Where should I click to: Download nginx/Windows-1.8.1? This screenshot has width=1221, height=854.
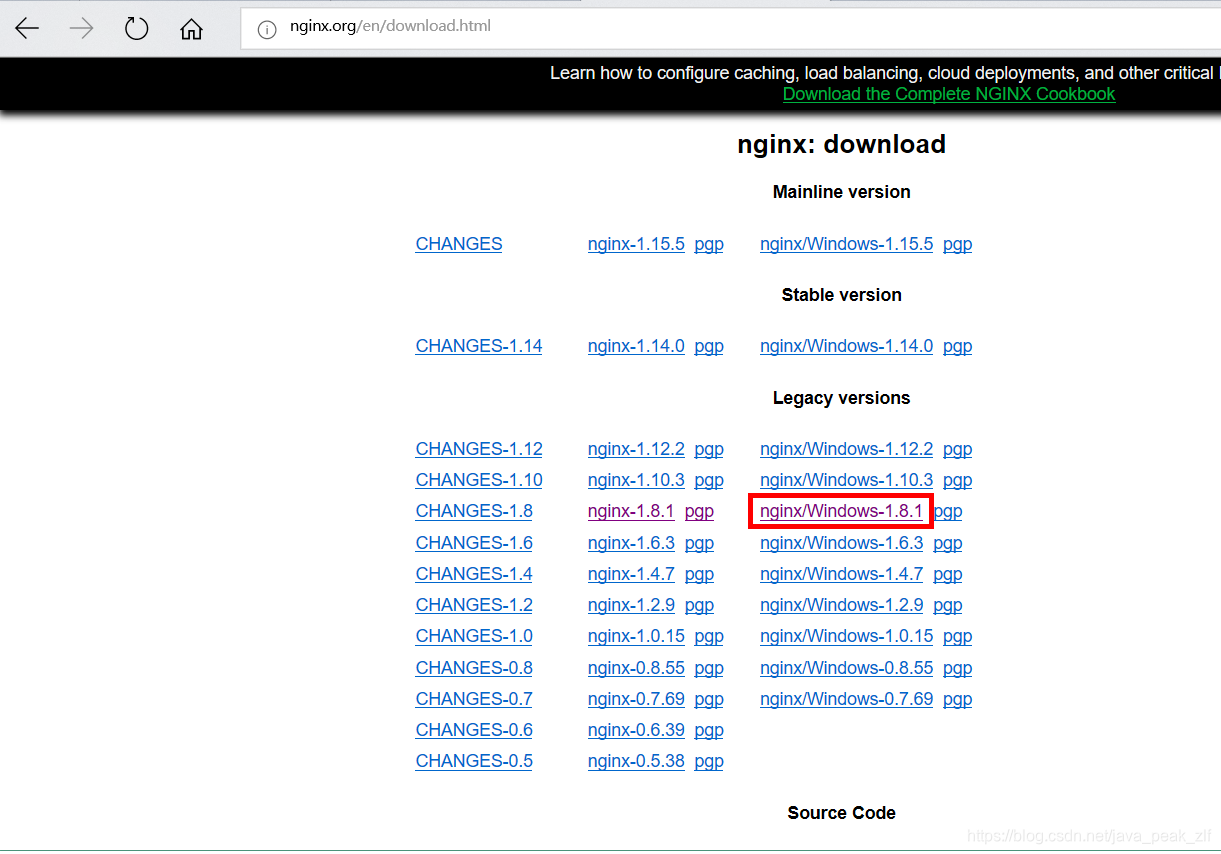tap(841, 511)
